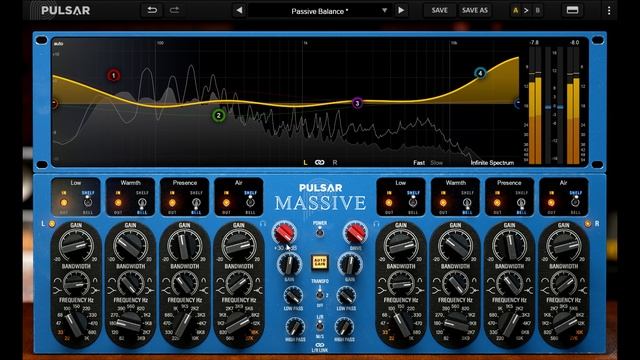This screenshot has width=640, height=360.
Task: Show the R channel curve in the graph
Action: pyautogui.click(x=335, y=162)
